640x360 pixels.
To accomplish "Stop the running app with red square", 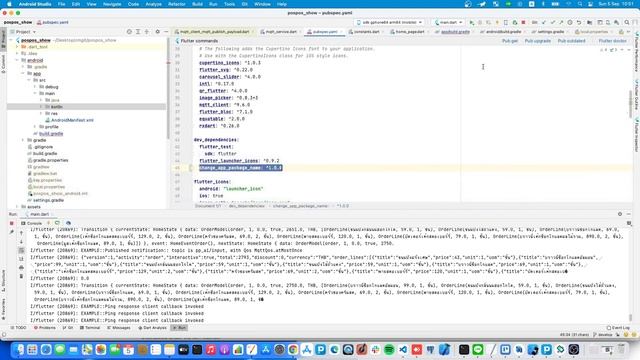I will pos(523,22).
